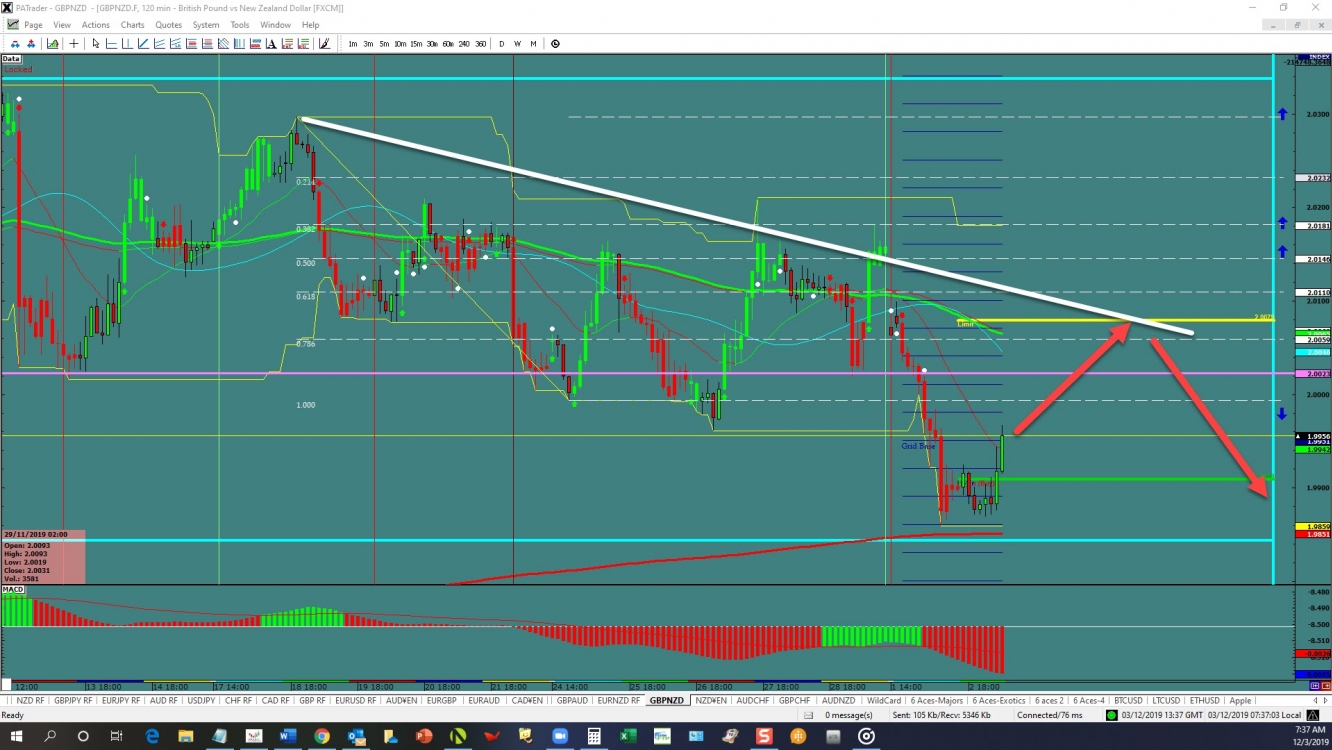Switch chart to 240 minute timeframe
Image resolution: width=1332 pixels, height=750 pixels.
[x=464, y=44]
